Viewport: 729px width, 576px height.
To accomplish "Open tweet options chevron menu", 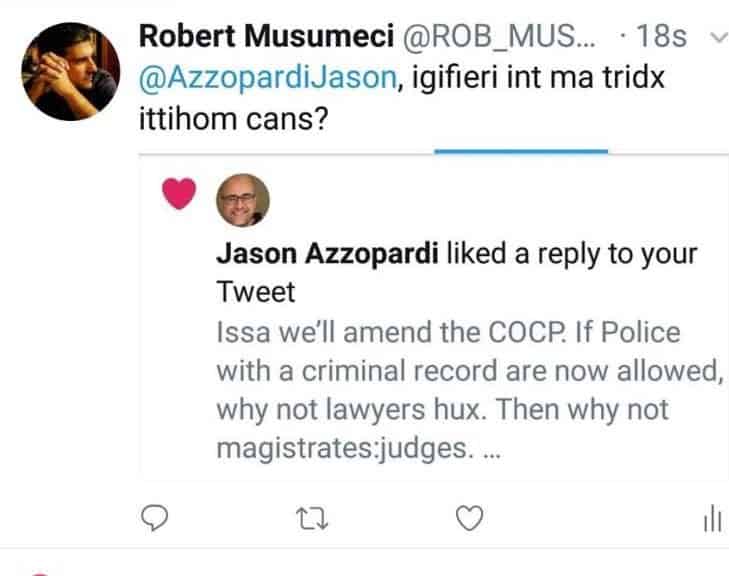I will (x=714, y=38).
